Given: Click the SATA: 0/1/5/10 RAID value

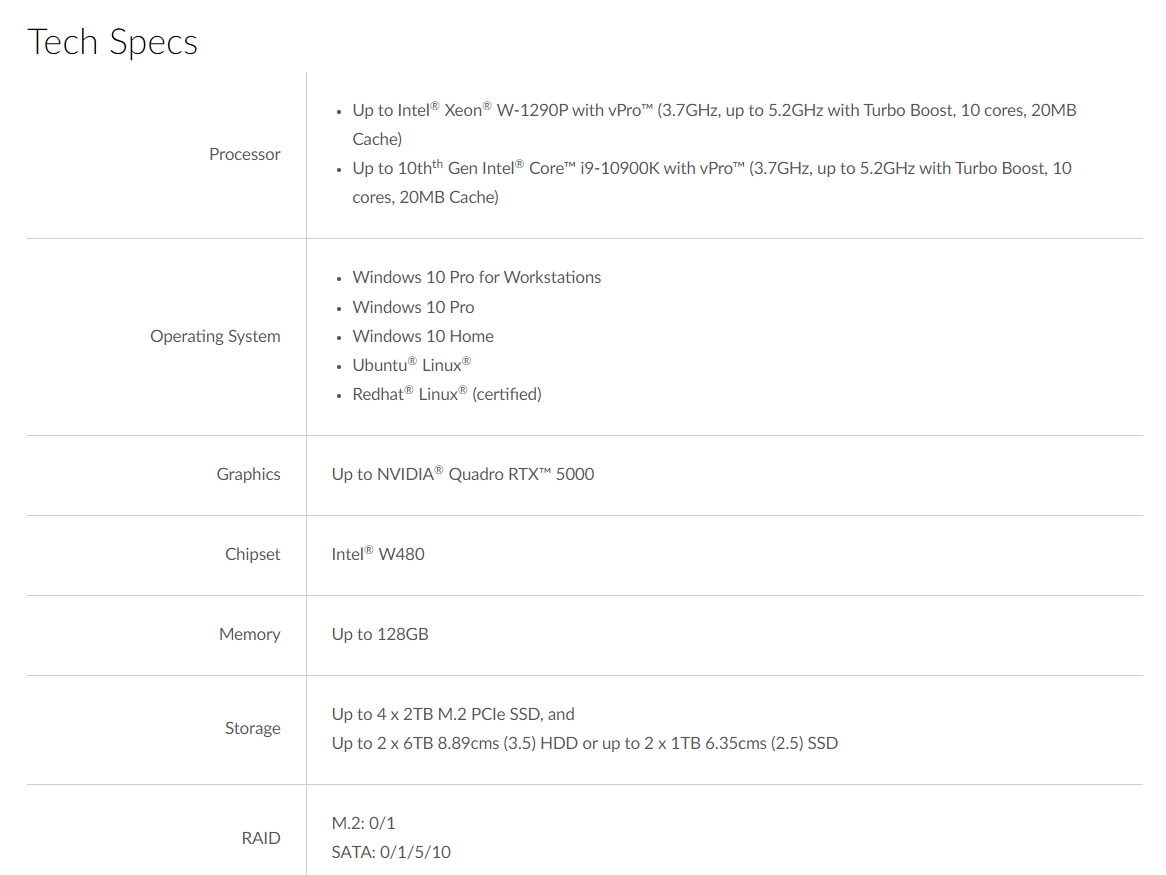Looking at the screenshot, I should point(391,852).
